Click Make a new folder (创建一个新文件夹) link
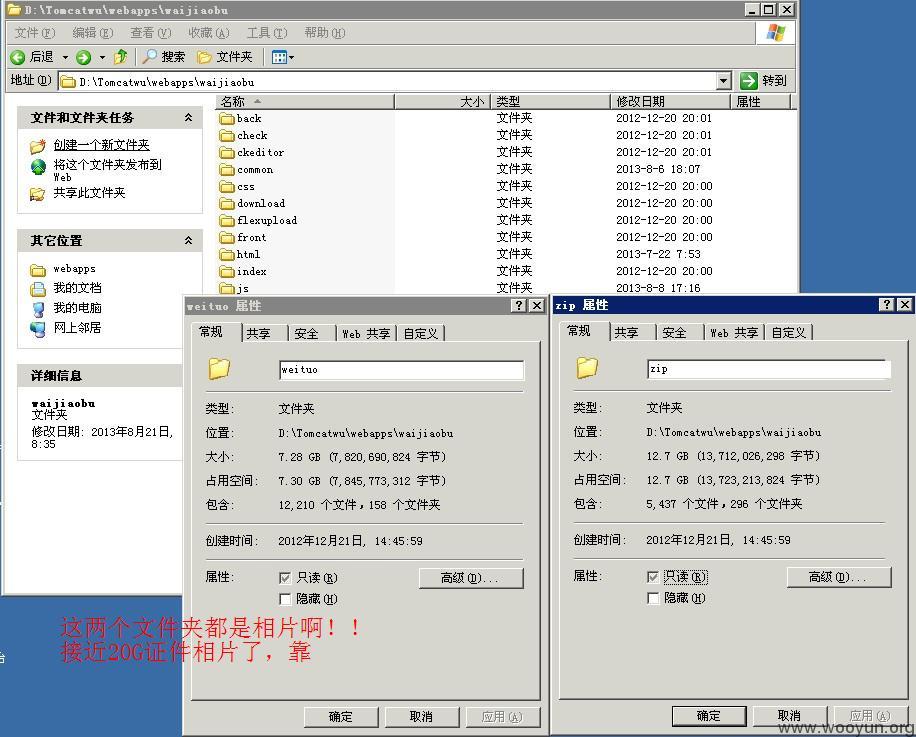Image resolution: width=916 pixels, height=737 pixels. (x=102, y=144)
